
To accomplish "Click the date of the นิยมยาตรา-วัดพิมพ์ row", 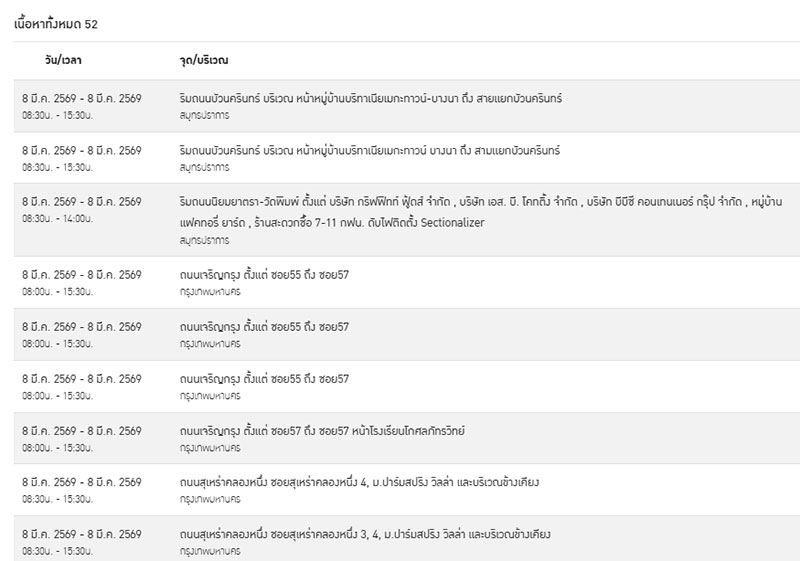I will coord(82,201).
